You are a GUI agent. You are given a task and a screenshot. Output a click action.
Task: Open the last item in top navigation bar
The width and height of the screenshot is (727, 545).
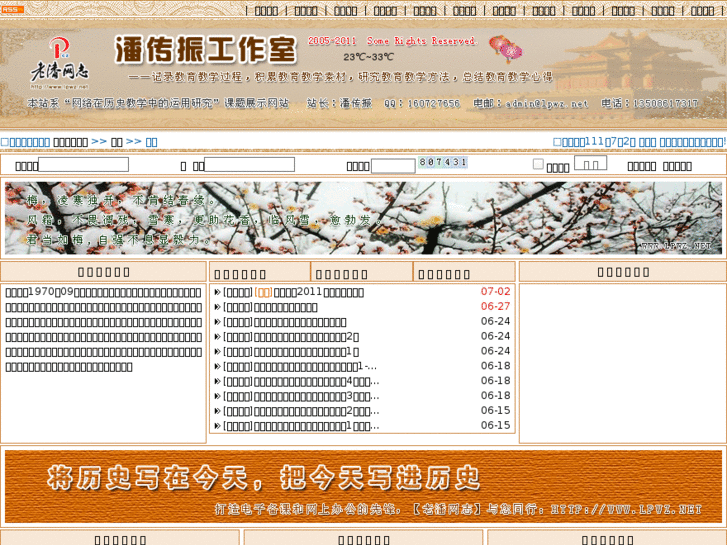point(702,11)
